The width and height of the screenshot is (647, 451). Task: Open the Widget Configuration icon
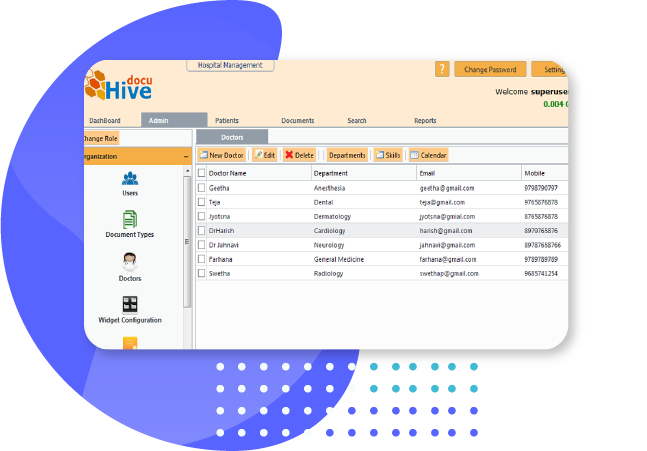pos(130,307)
